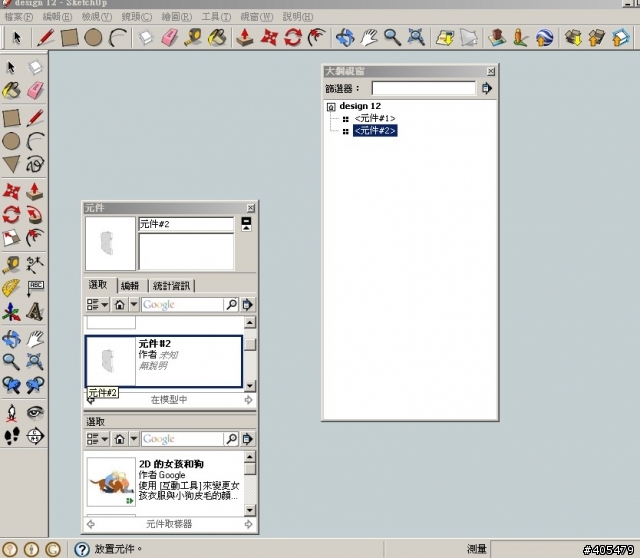Click the help question mark in status bar
640x558 pixels.
pyautogui.click(x=82, y=549)
